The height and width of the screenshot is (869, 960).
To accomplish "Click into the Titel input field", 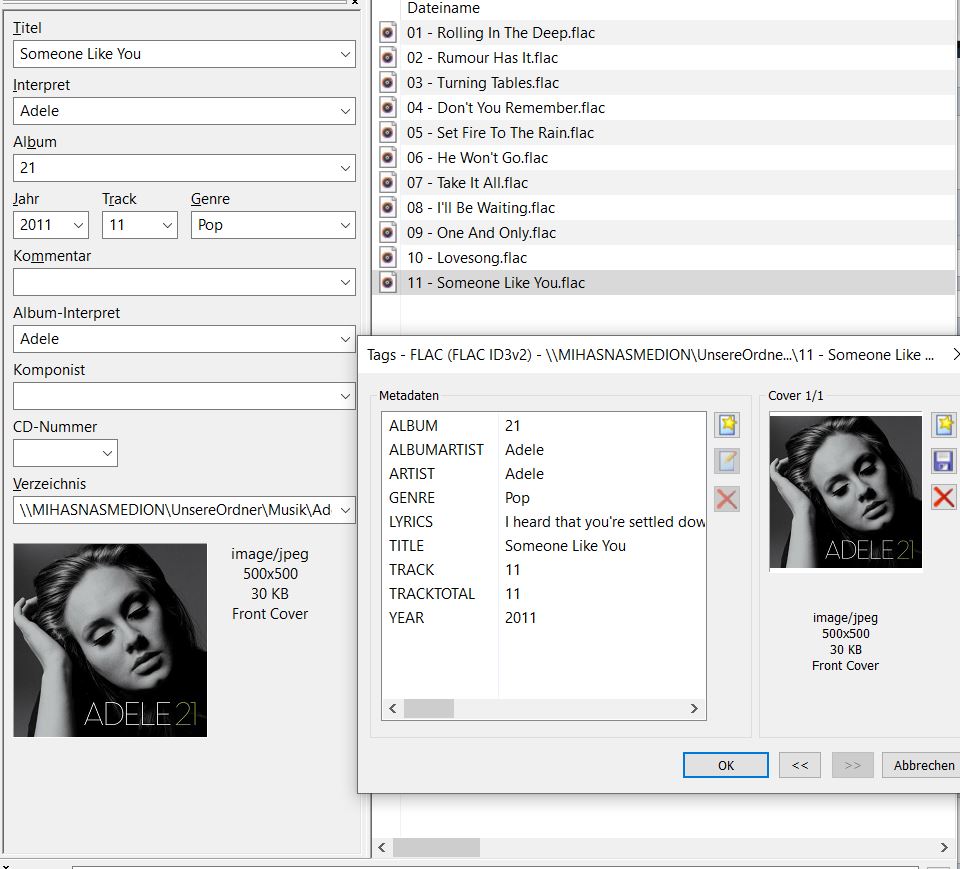I will (175, 54).
